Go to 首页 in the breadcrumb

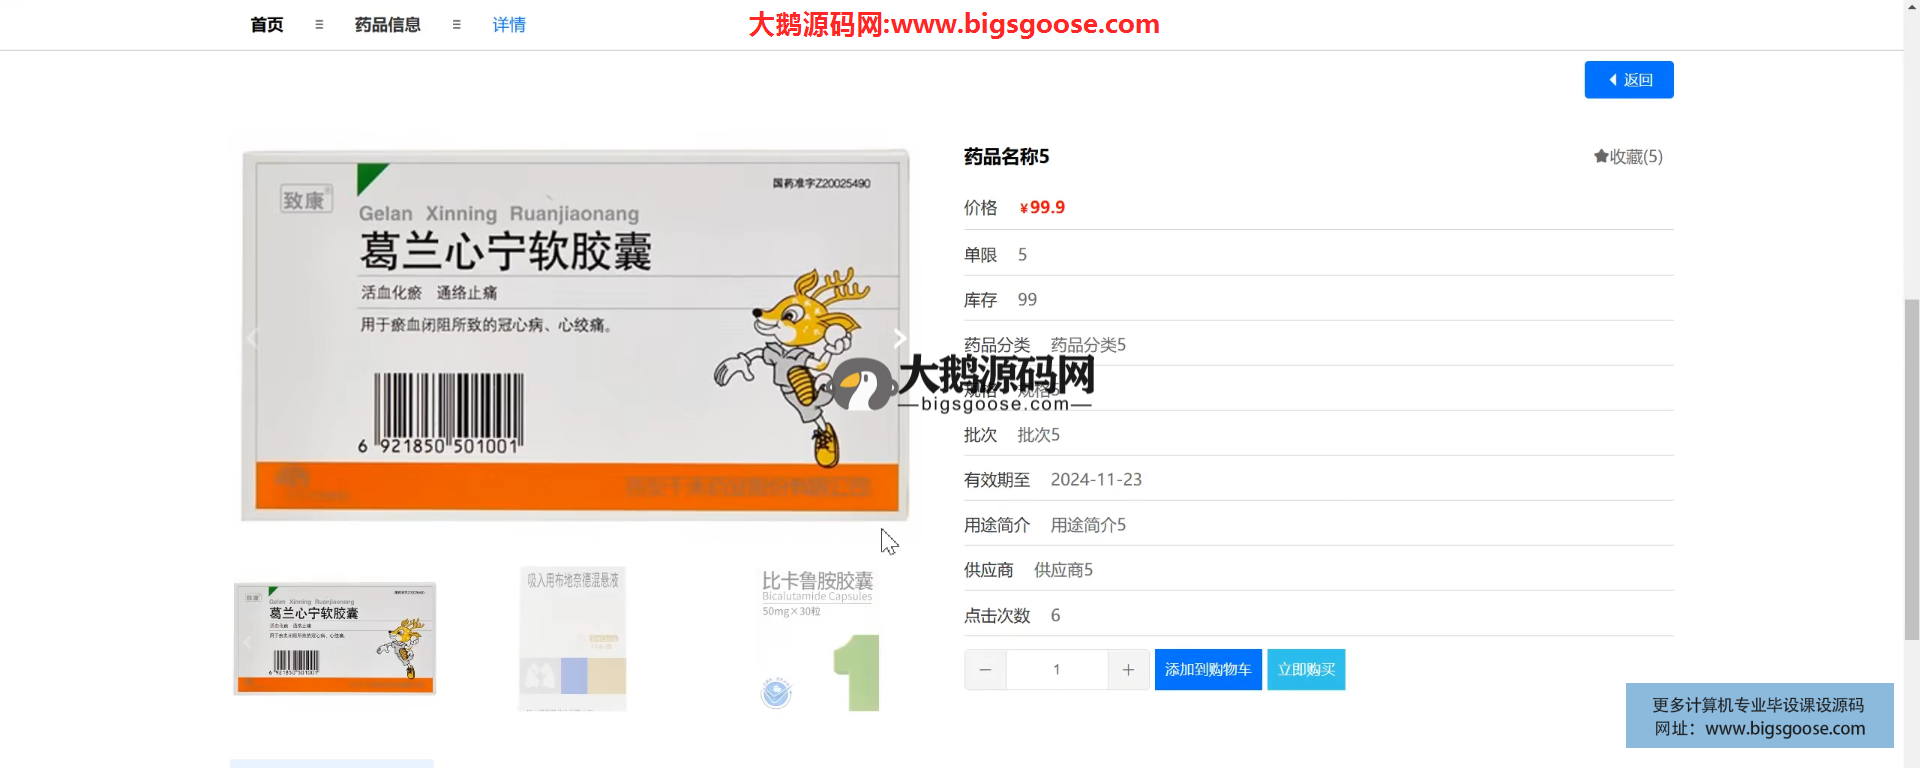[267, 25]
